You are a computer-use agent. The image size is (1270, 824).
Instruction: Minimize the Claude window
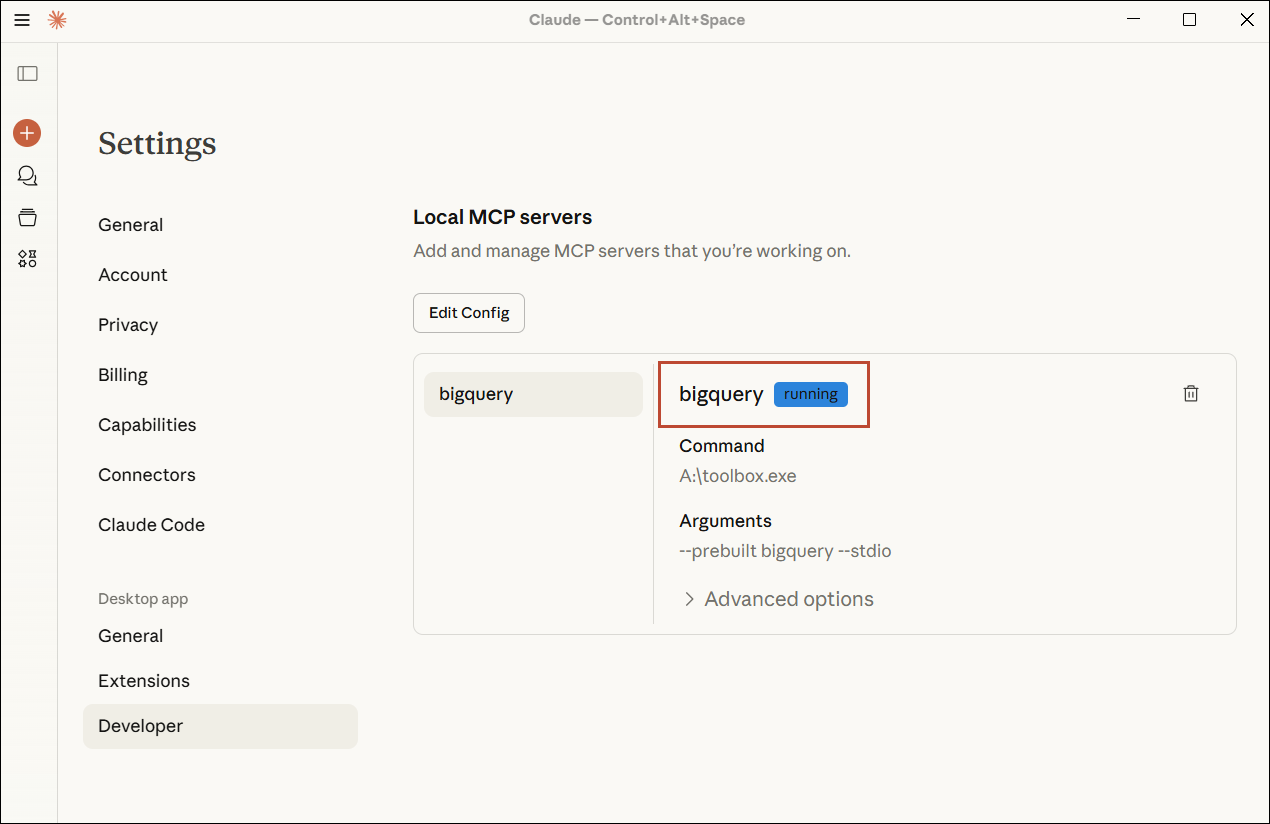[1132, 20]
